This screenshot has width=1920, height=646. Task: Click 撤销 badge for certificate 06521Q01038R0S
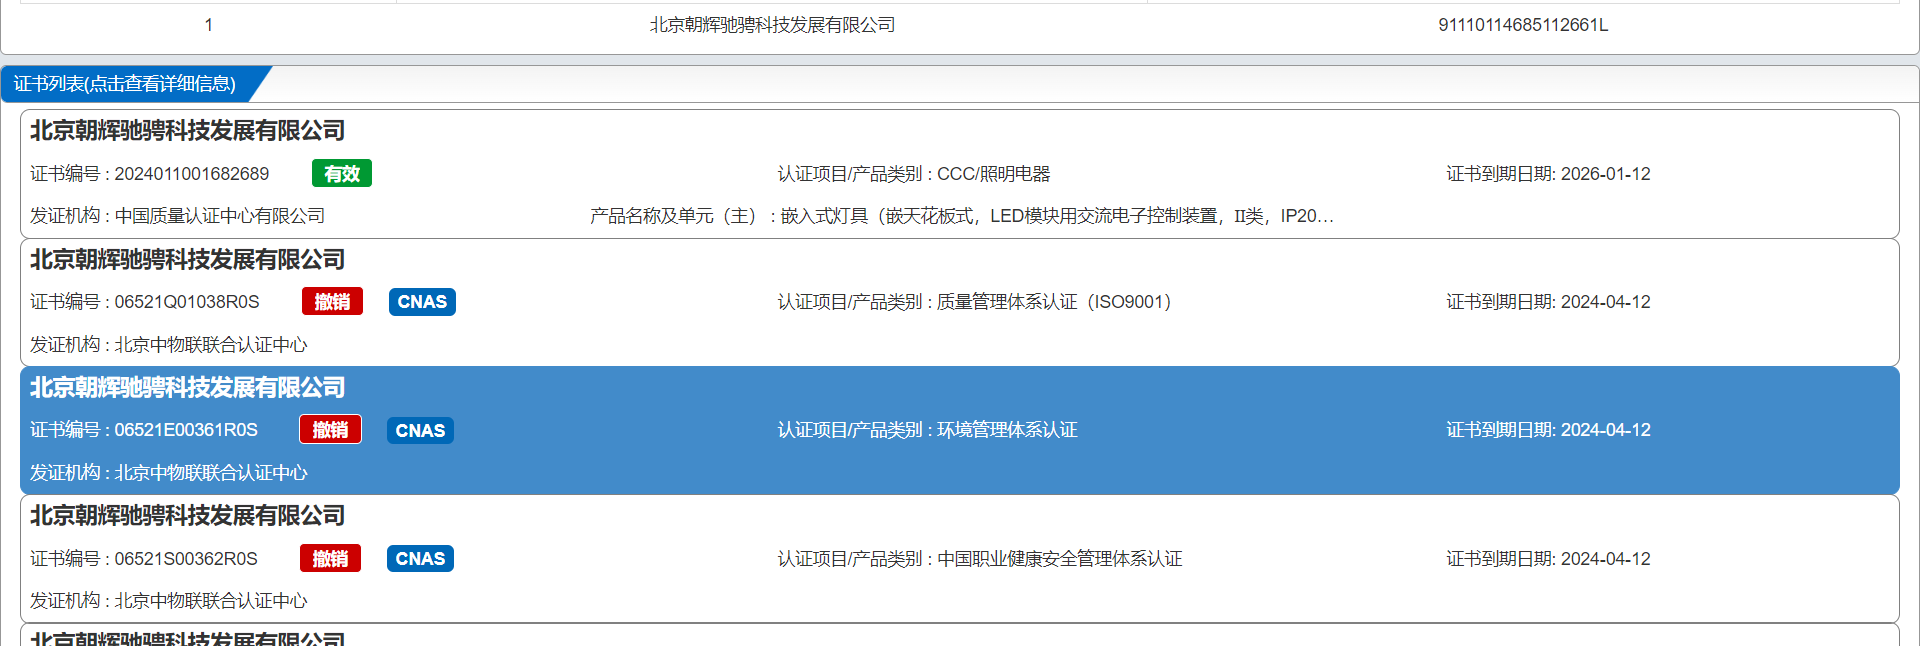pyautogui.click(x=332, y=302)
